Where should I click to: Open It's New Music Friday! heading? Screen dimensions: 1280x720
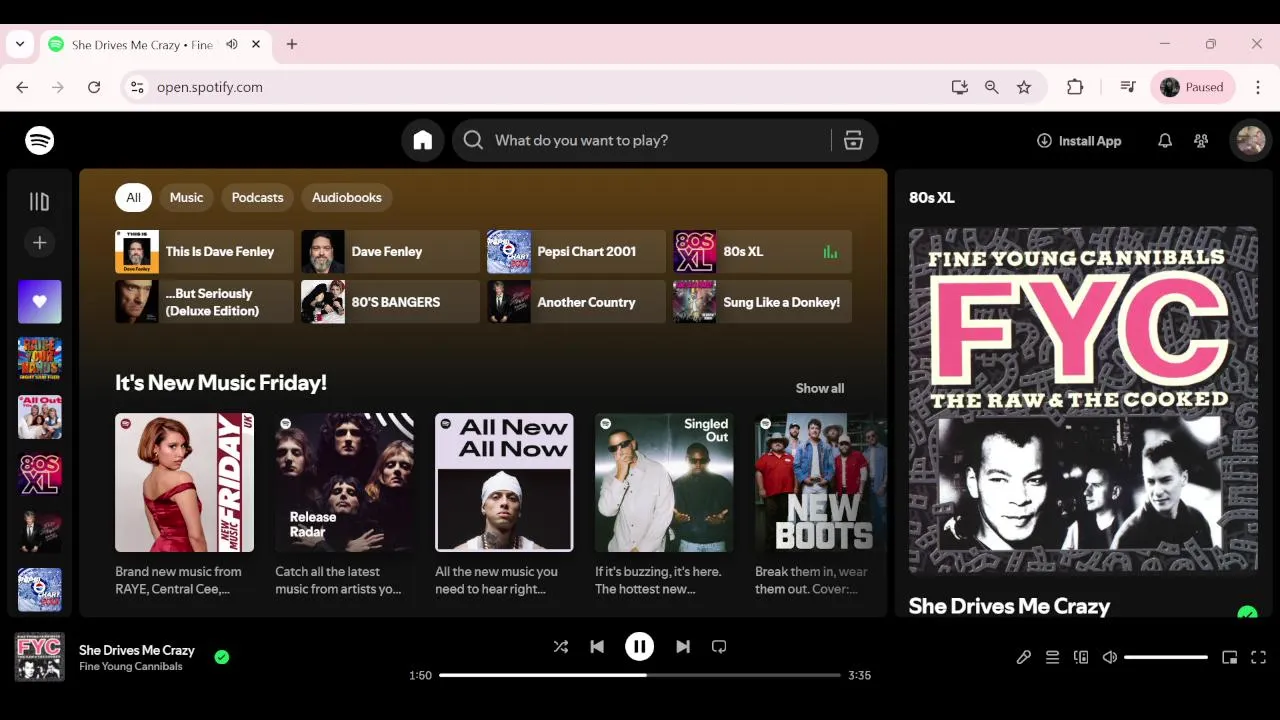[221, 383]
